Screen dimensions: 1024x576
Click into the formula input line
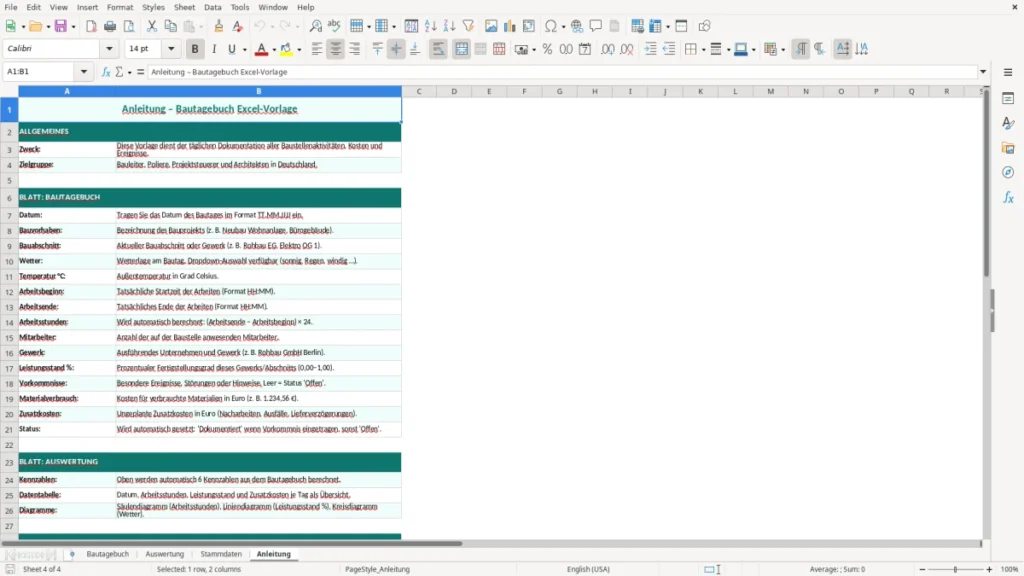[x=562, y=72]
